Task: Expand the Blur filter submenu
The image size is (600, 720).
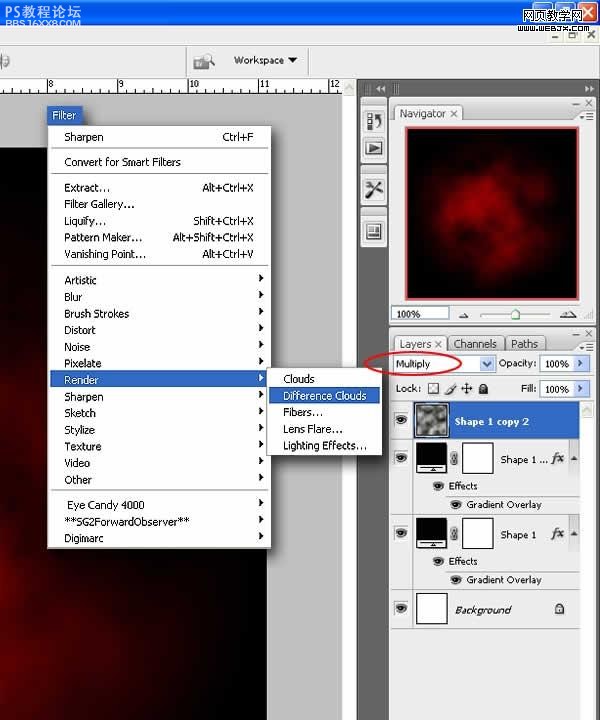Action: tap(159, 297)
